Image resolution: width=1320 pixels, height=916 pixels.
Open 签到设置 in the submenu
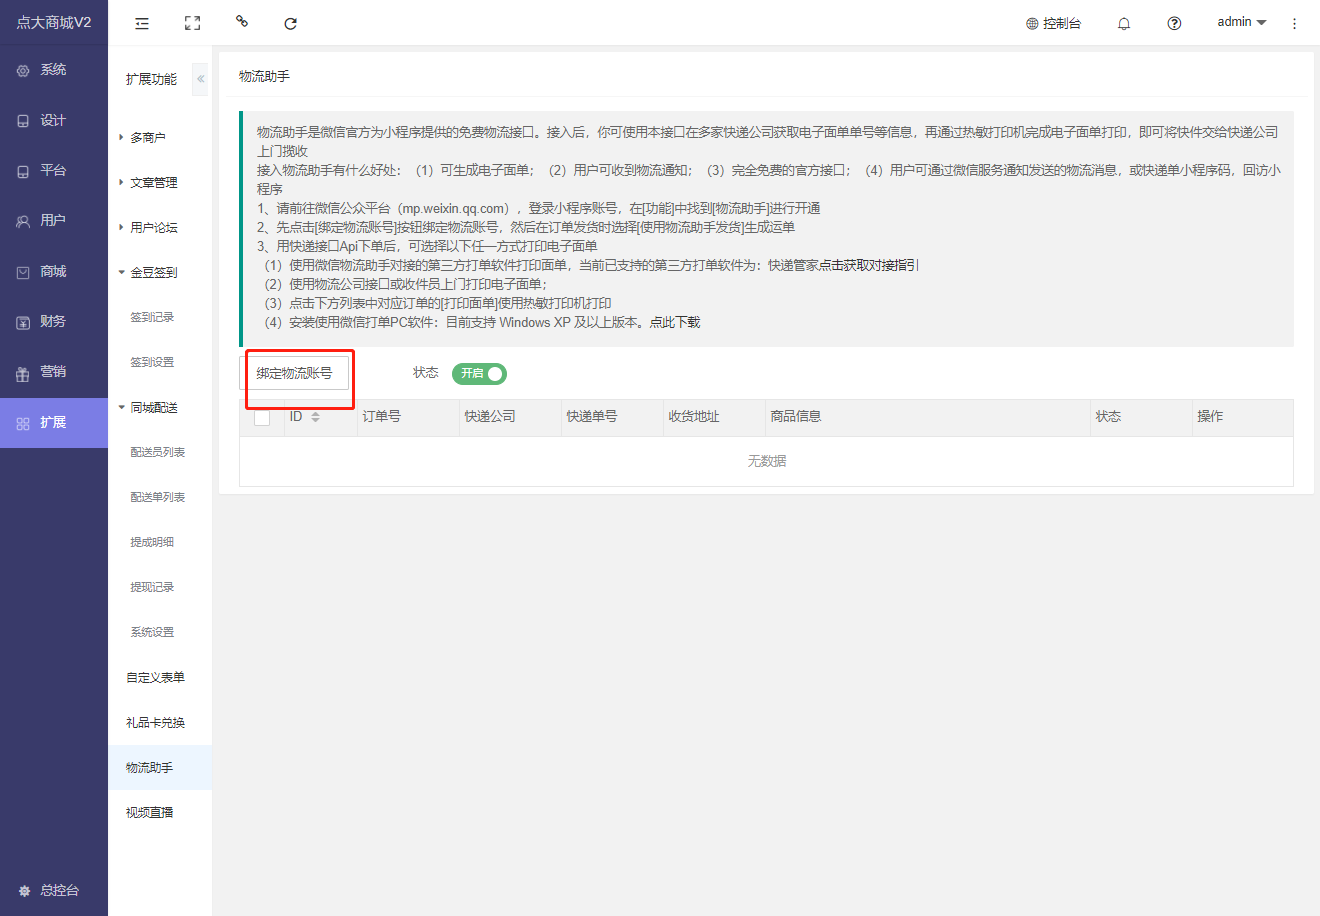pyautogui.click(x=152, y=362)
